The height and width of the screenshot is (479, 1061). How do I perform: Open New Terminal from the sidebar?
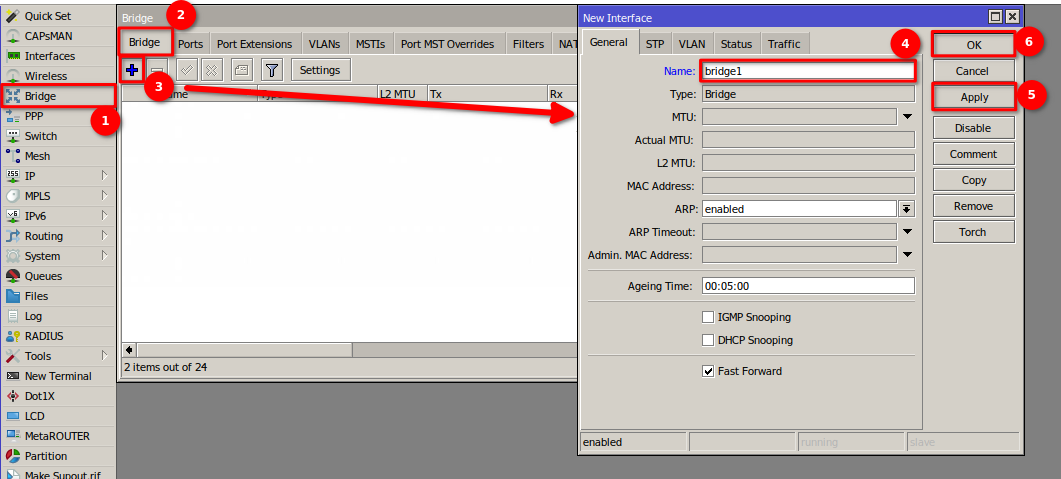click(x=57, y=376)
